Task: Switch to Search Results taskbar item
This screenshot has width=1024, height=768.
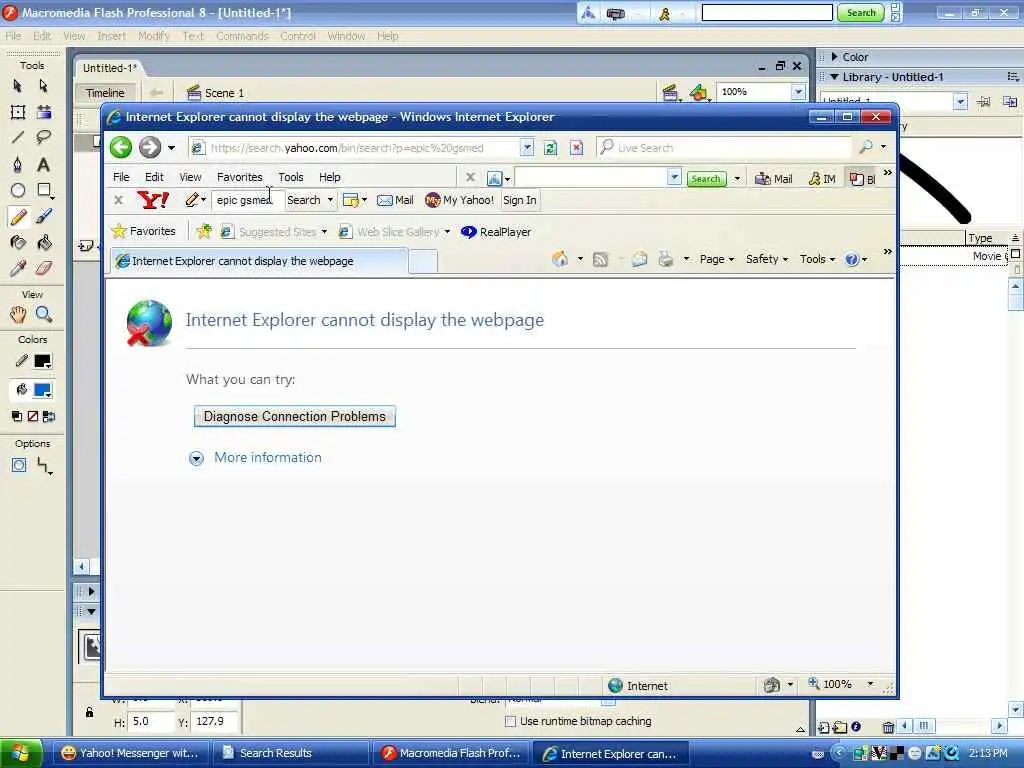Action: coord(291,753)
